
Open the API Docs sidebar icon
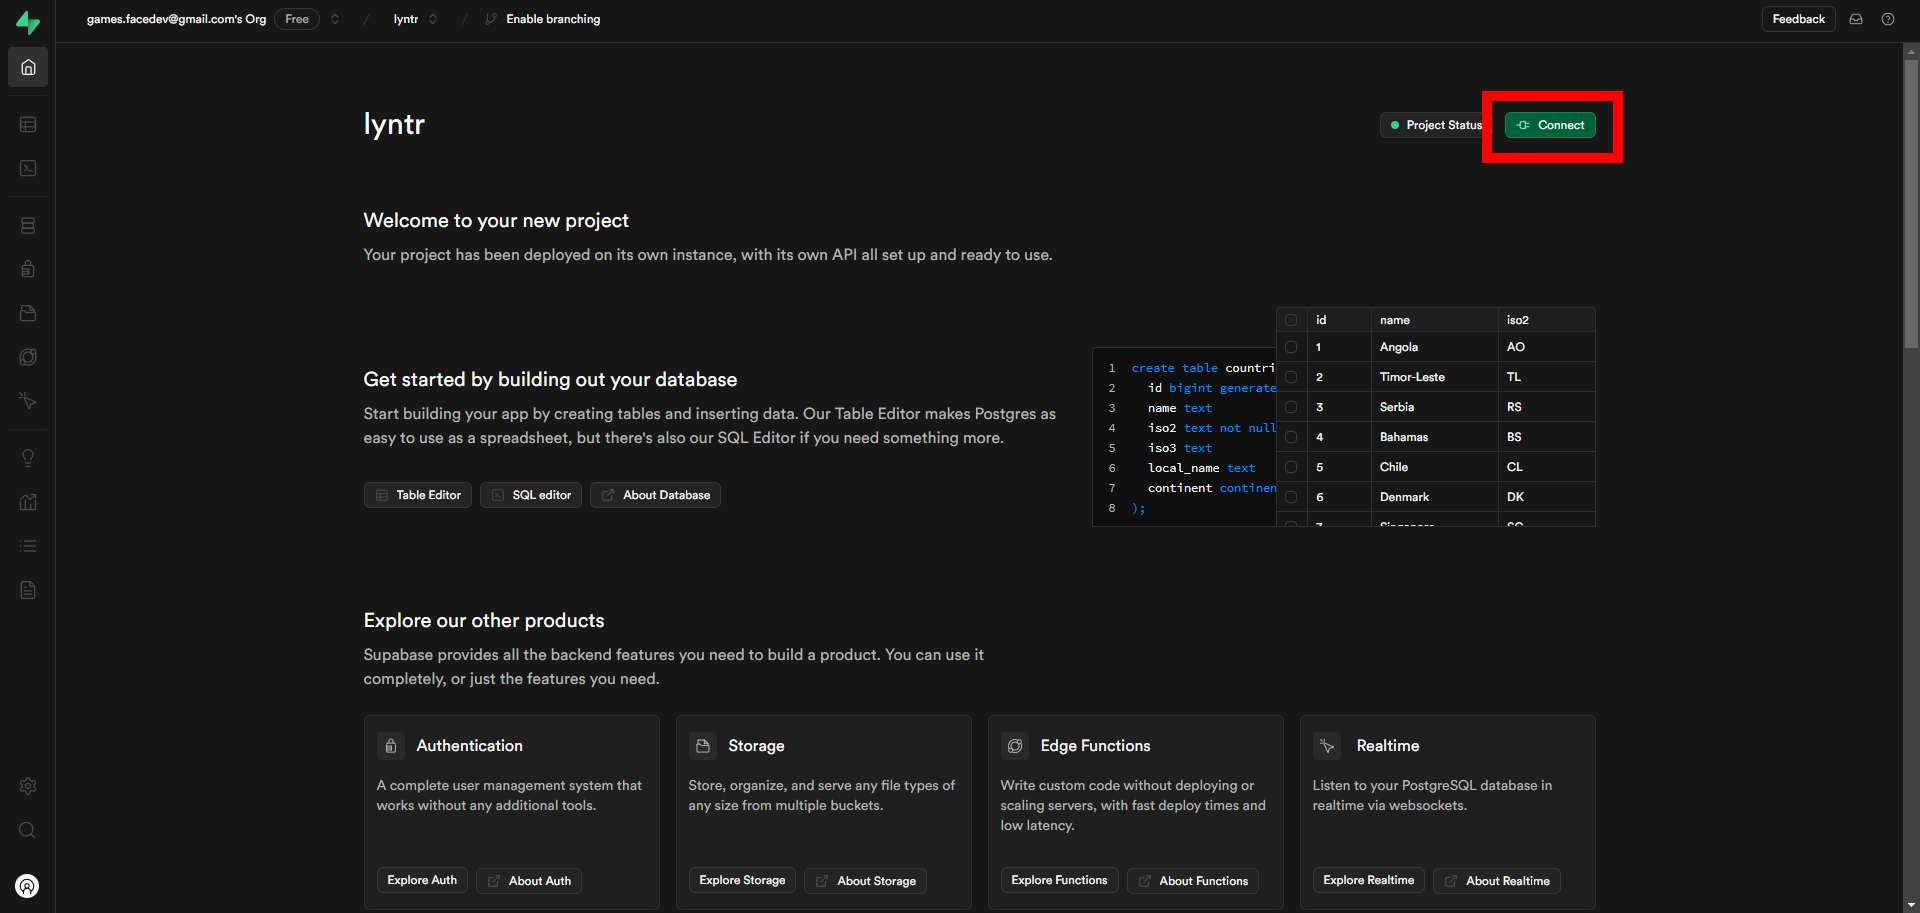28,590
